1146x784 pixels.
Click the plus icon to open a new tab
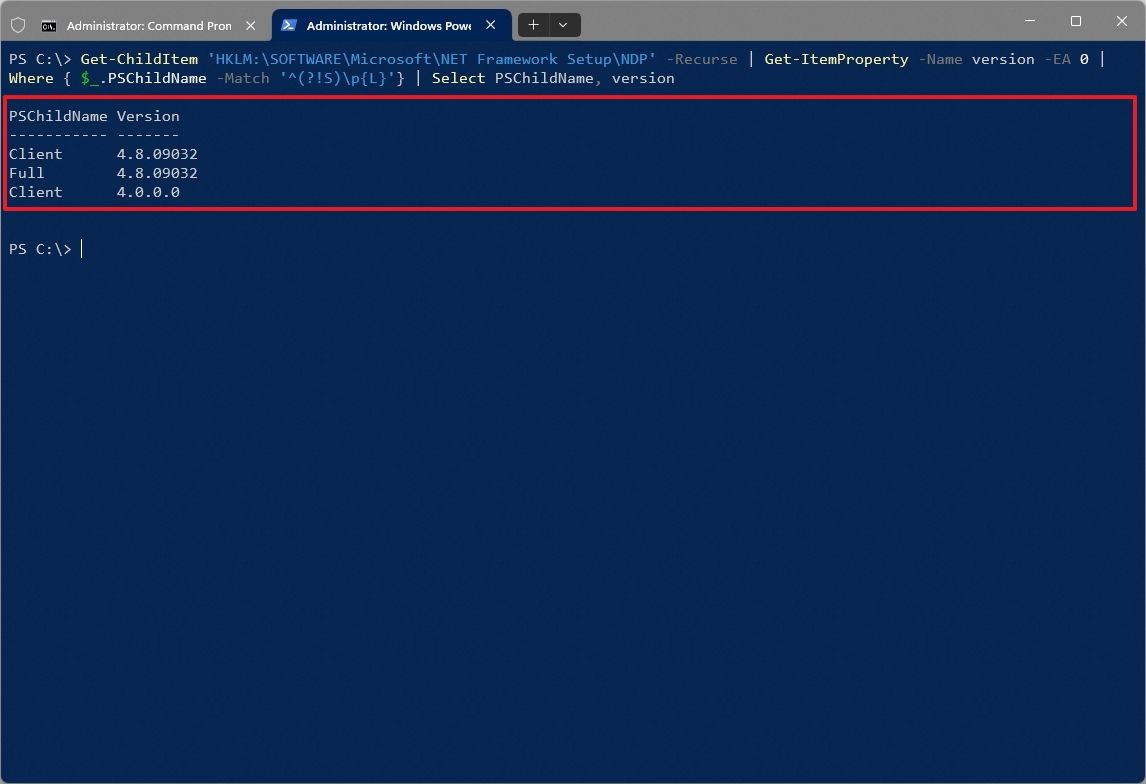pos(533,24)
